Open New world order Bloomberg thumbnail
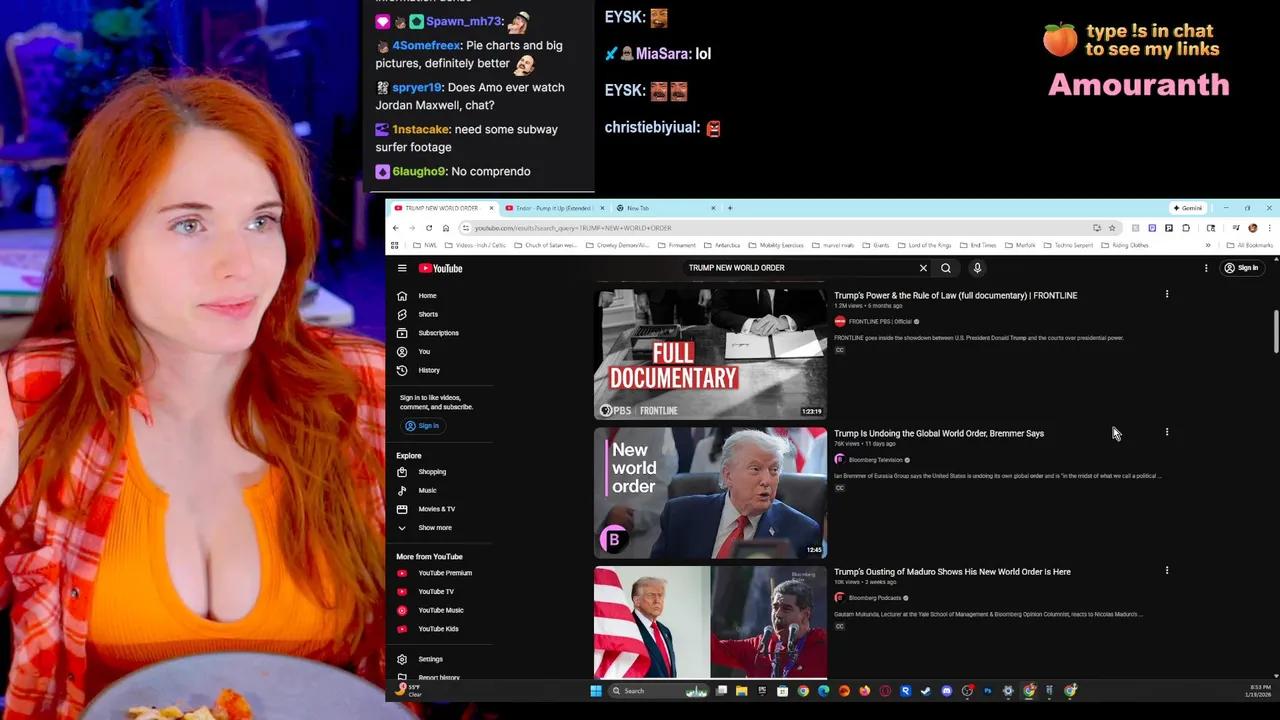This screenshot has height=720, width=1280. coord(710,492)
